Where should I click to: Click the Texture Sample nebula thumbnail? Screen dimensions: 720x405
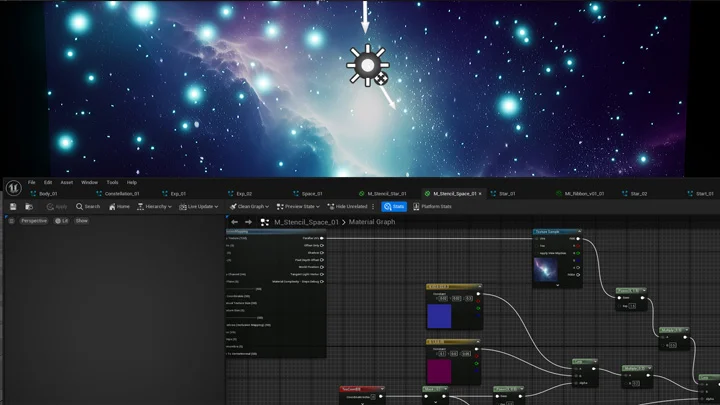546,270
